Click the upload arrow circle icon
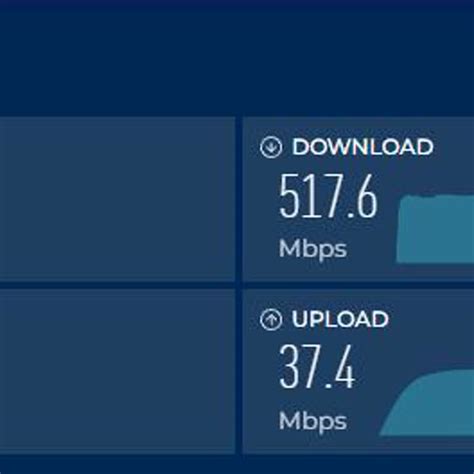The width and height of the screenshot is (474, 474). point(271,320)
